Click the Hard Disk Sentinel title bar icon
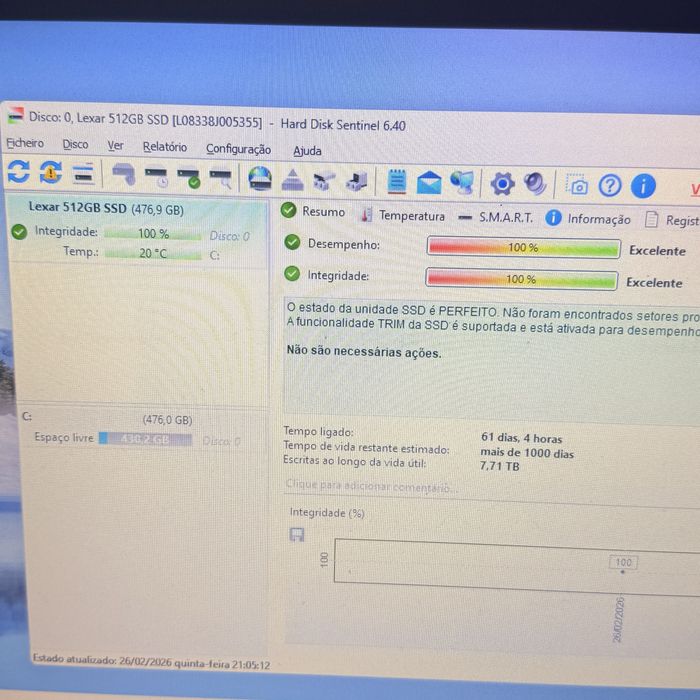Image resolution: width=700 pixels, height=700 pixels. (16, 116)
